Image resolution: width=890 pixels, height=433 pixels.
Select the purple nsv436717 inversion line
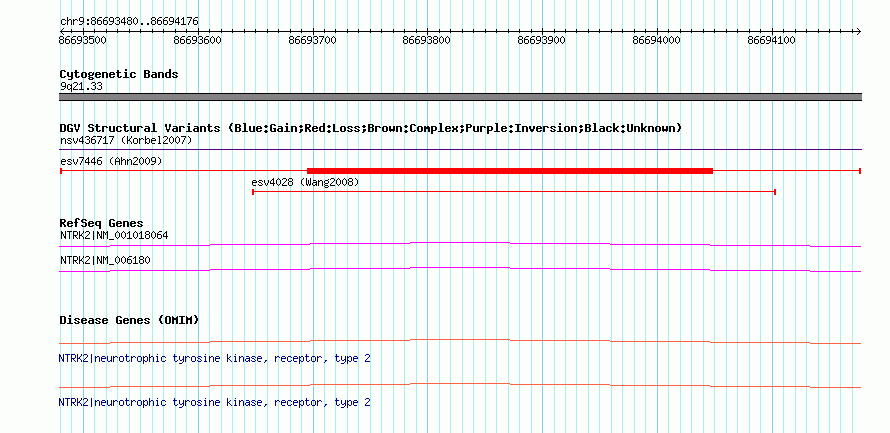pyautogui.click(x=460, y=150)
